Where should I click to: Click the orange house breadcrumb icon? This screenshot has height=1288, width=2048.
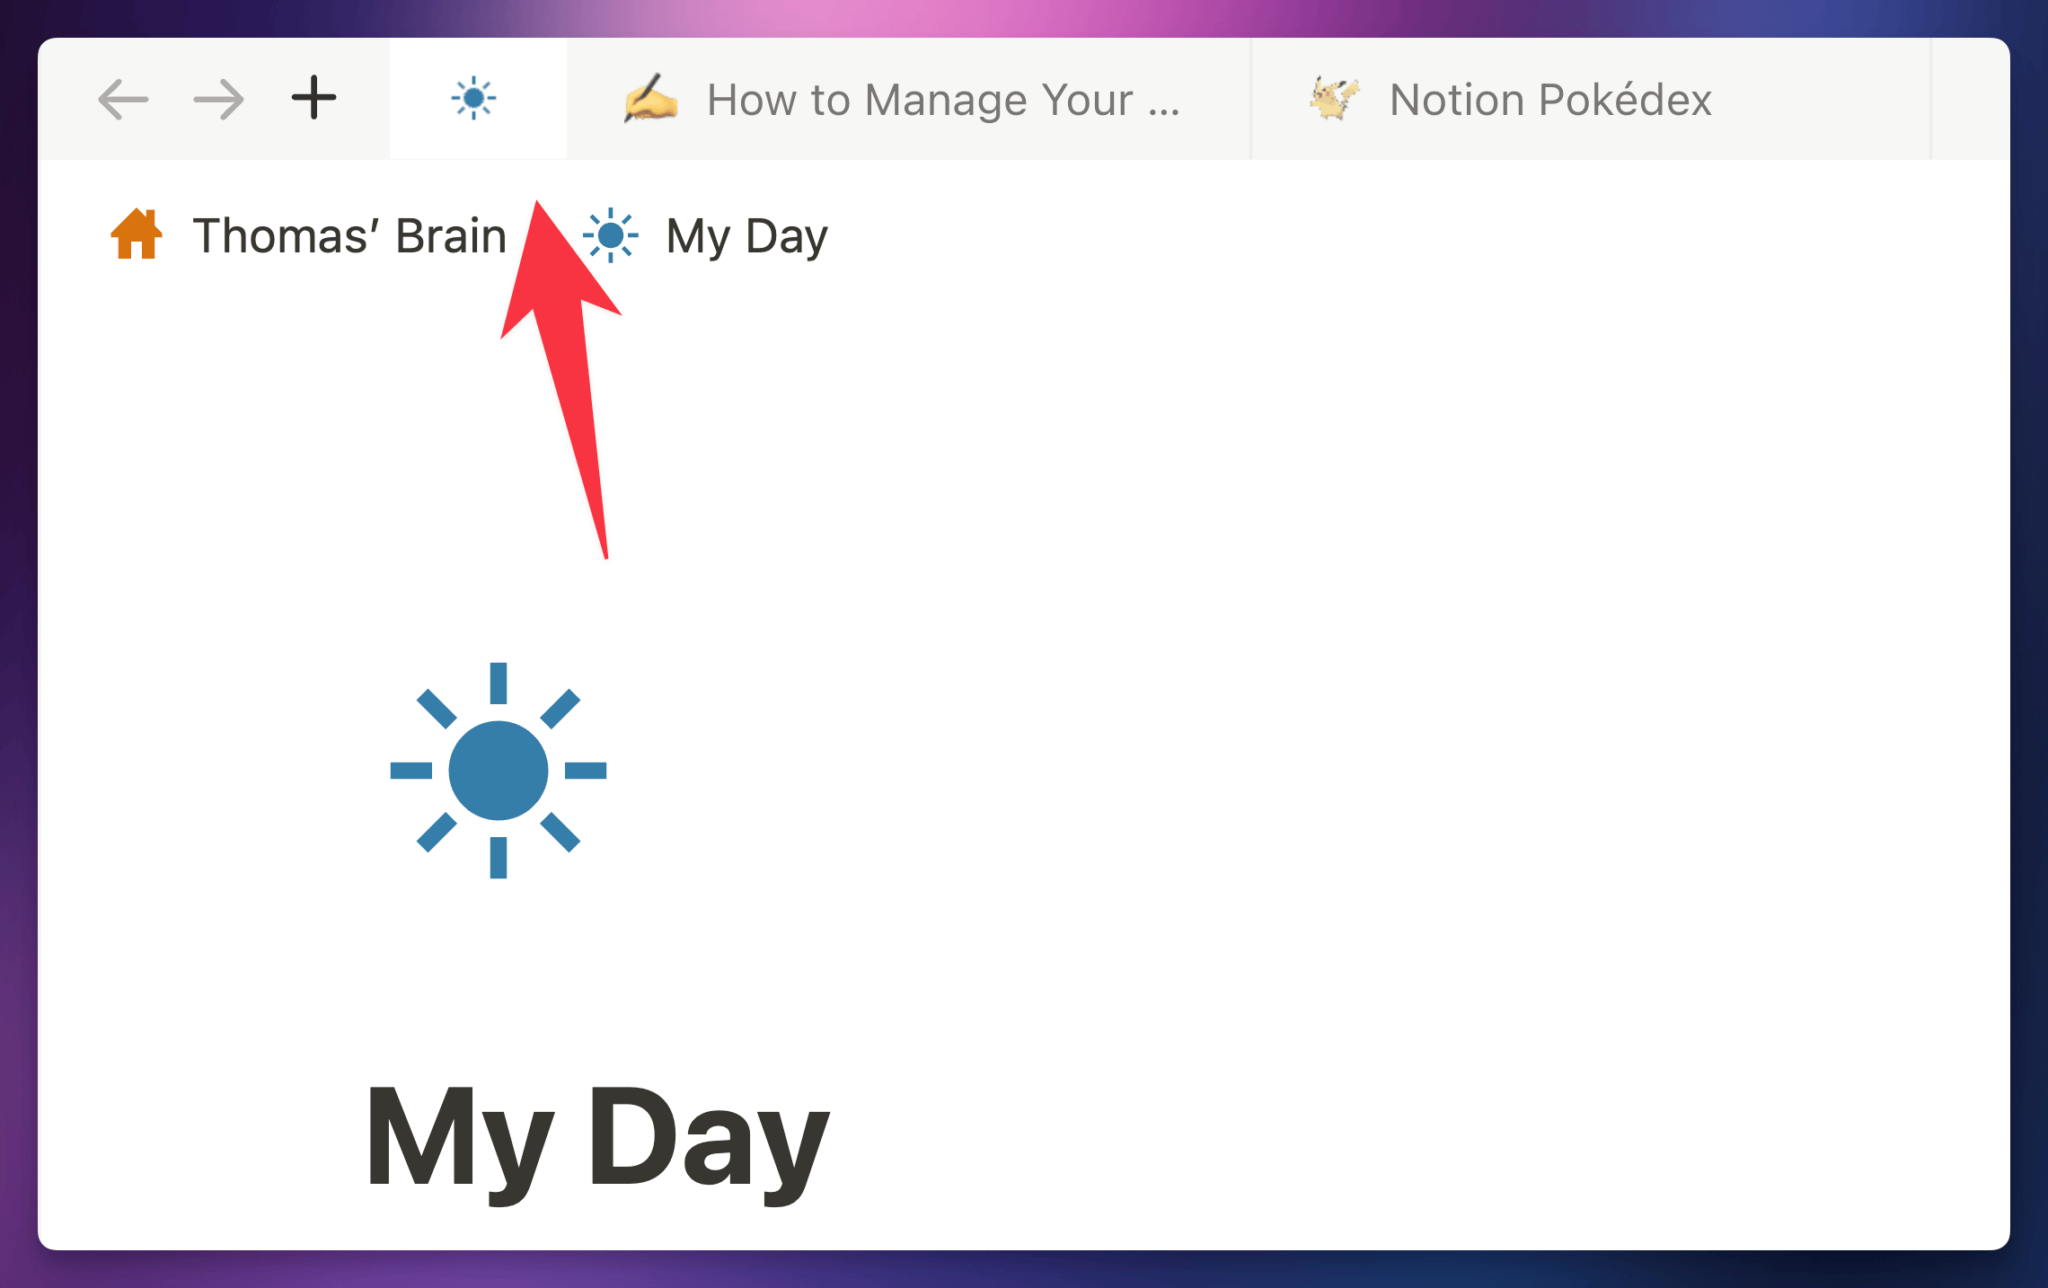click(x=136, y=235)
